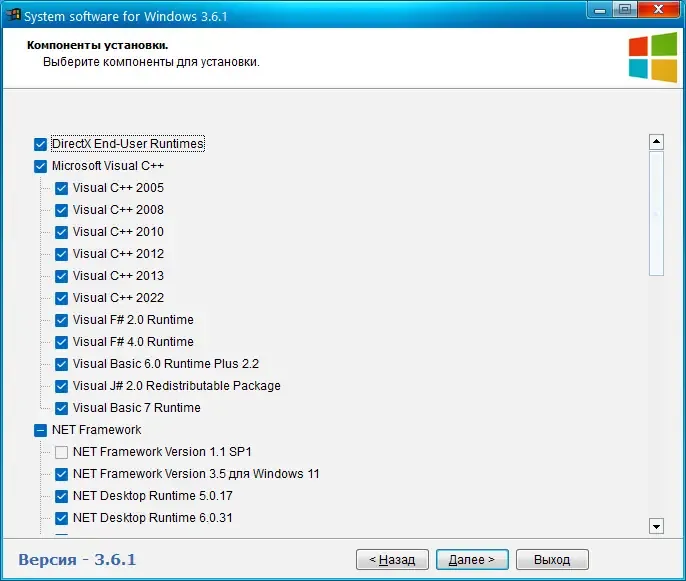The image size is (686, 581).
Task: Uncheck the Visual Basic 7 Runtime checkbox
Action: (x=61, y=408)
